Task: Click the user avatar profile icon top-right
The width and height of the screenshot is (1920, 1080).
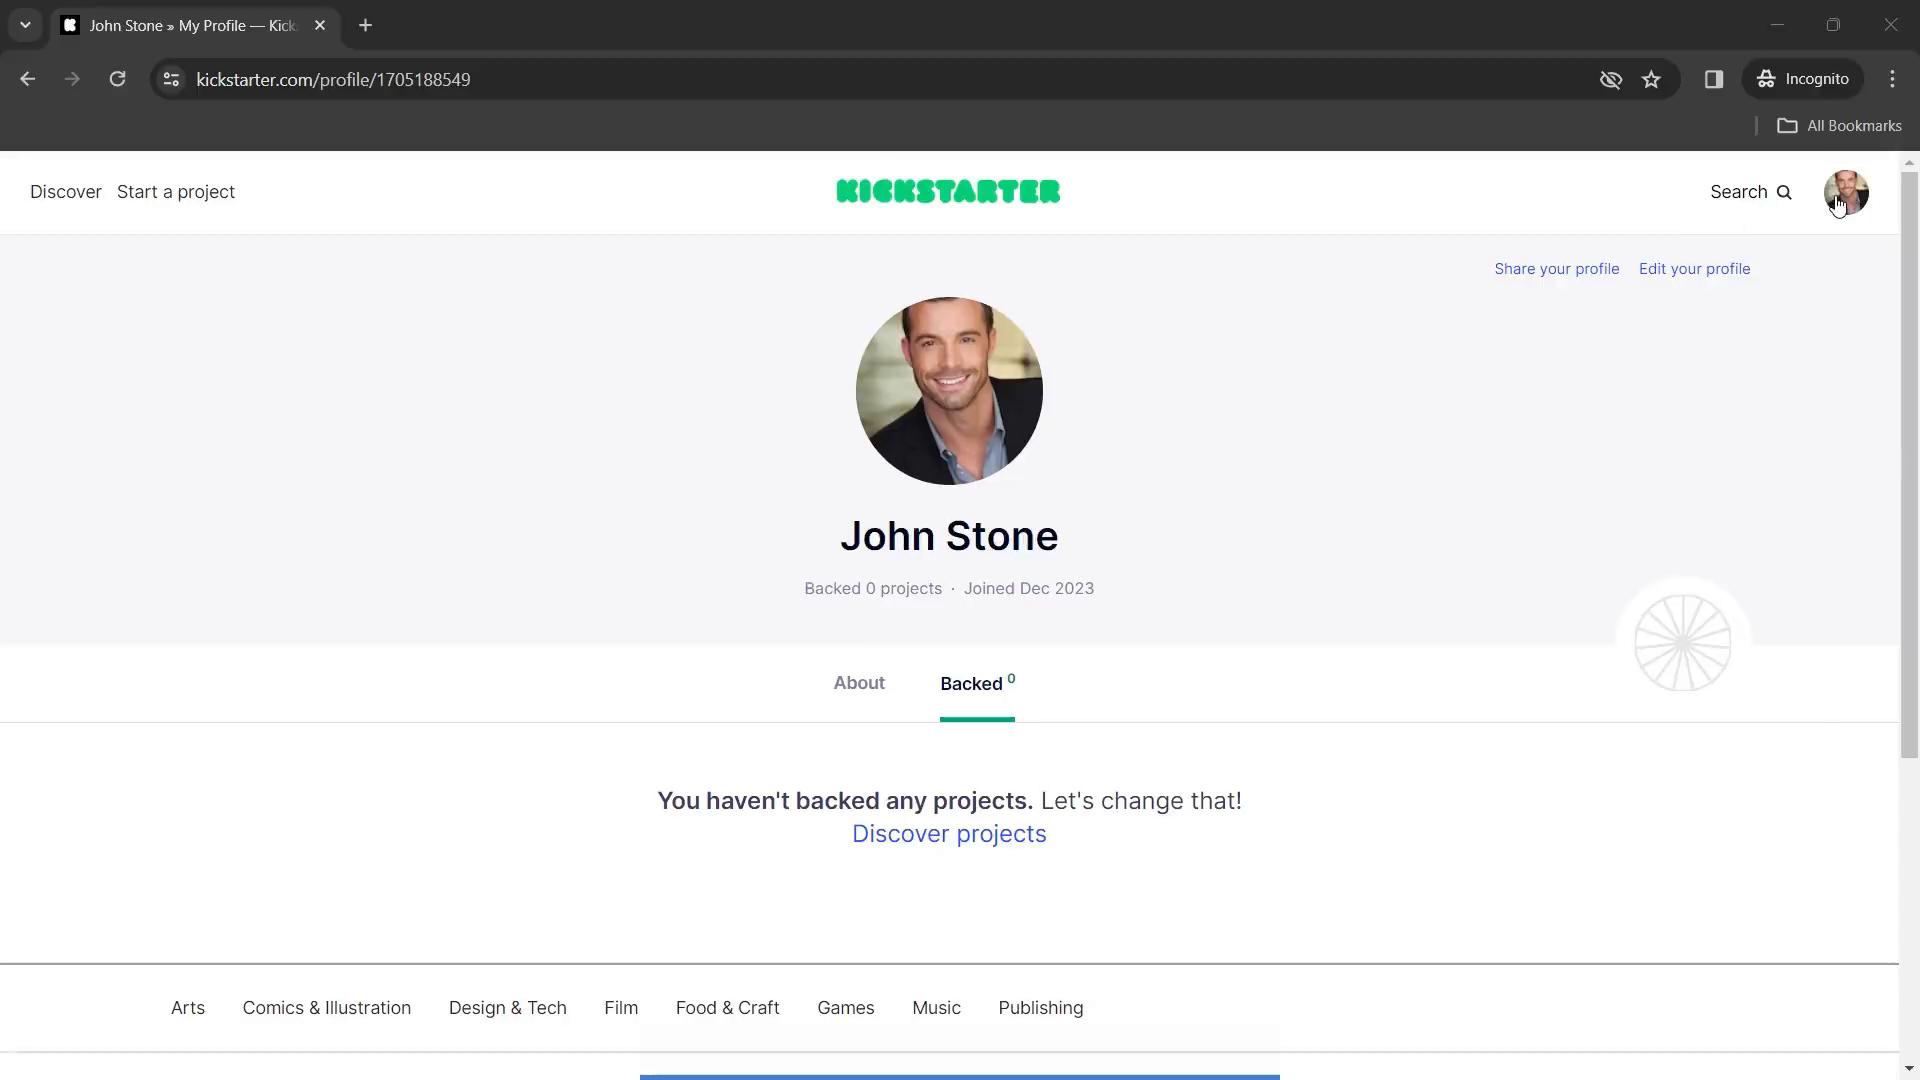Action: (1847, 191)
